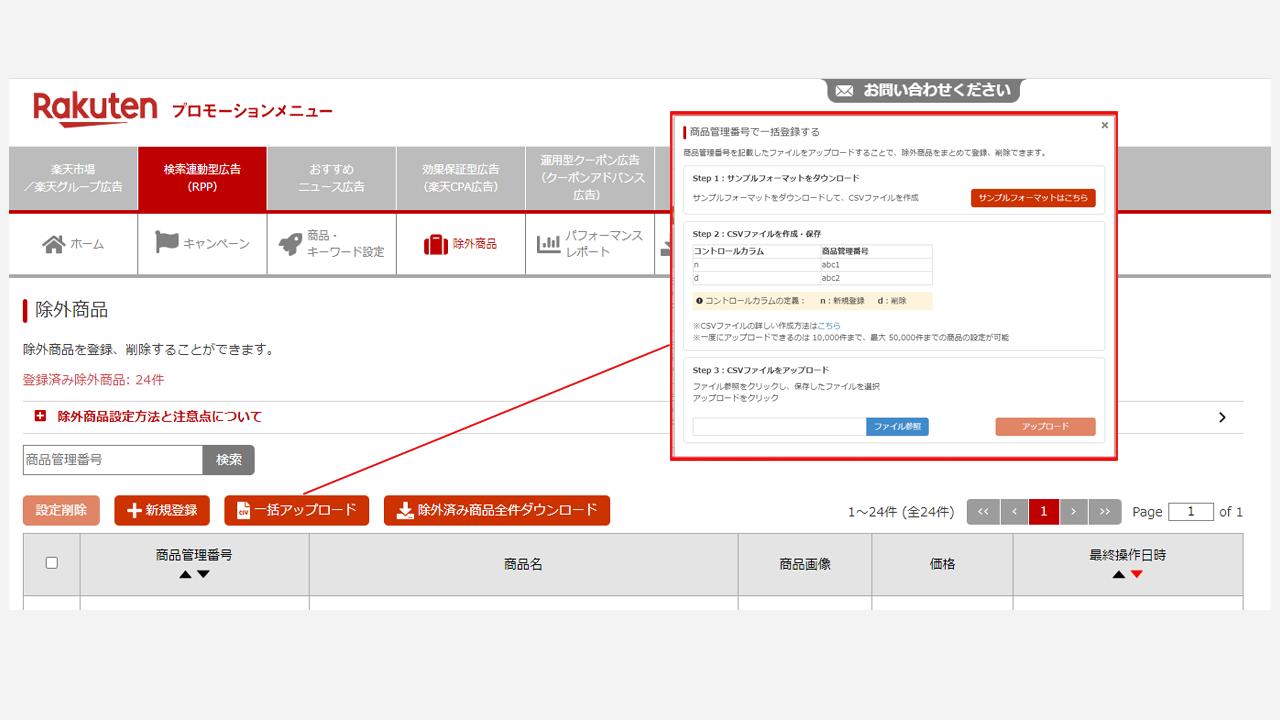Switch to 楽天市場/楽天グループ広告 tab
This screenshot has height=720, width=1280.
point(73,178)
